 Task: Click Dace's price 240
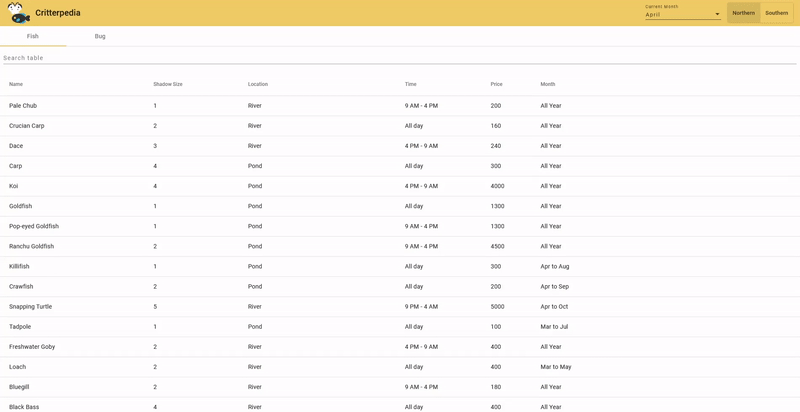pyautogui.click(x=495, y=146)
